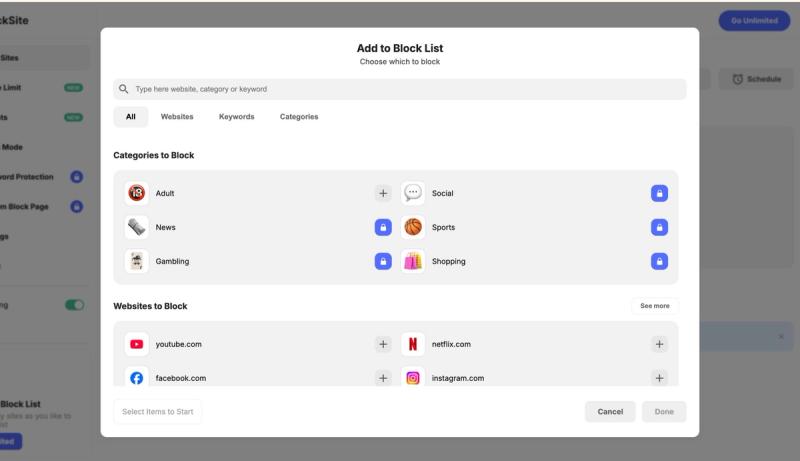The width and height of the screenshot is (800, 461).
Task: Click the instagram.com label
Action: [x=458, y=378]
